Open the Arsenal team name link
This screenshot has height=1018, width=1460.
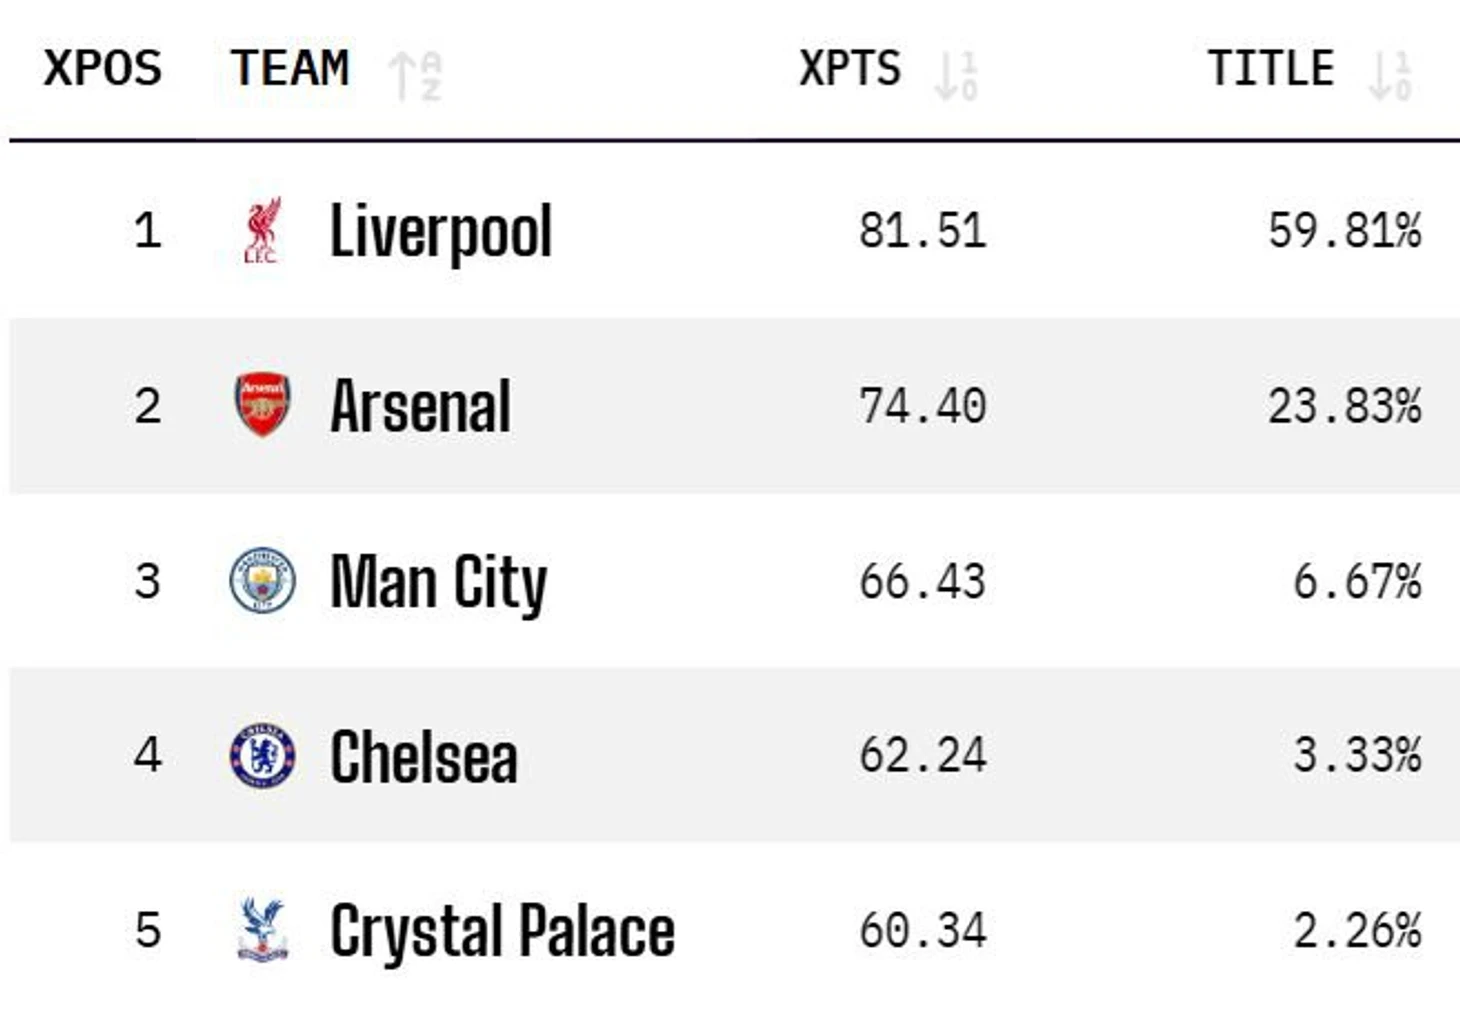click(x=421, y=406)
